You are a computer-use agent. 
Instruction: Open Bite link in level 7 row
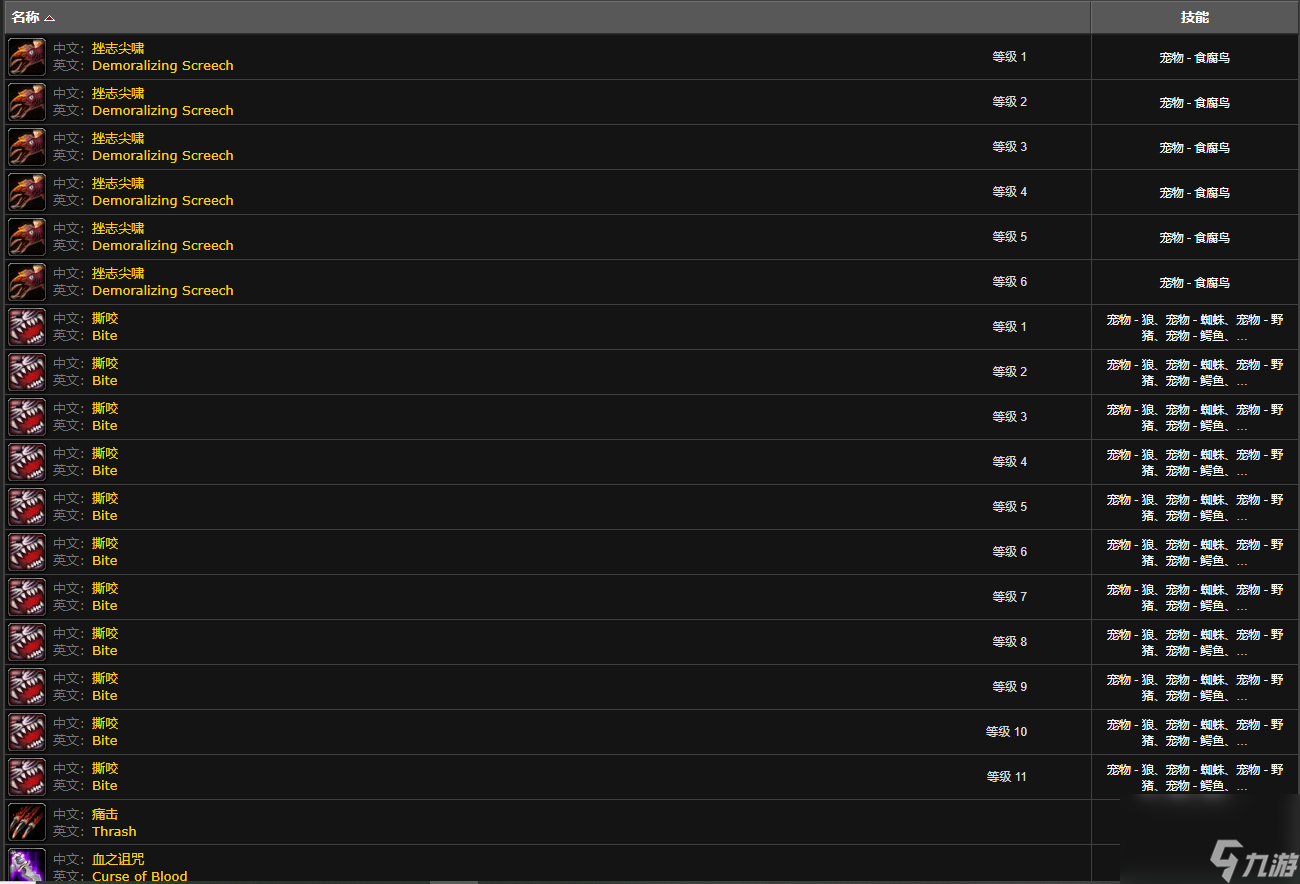point(105,606)
